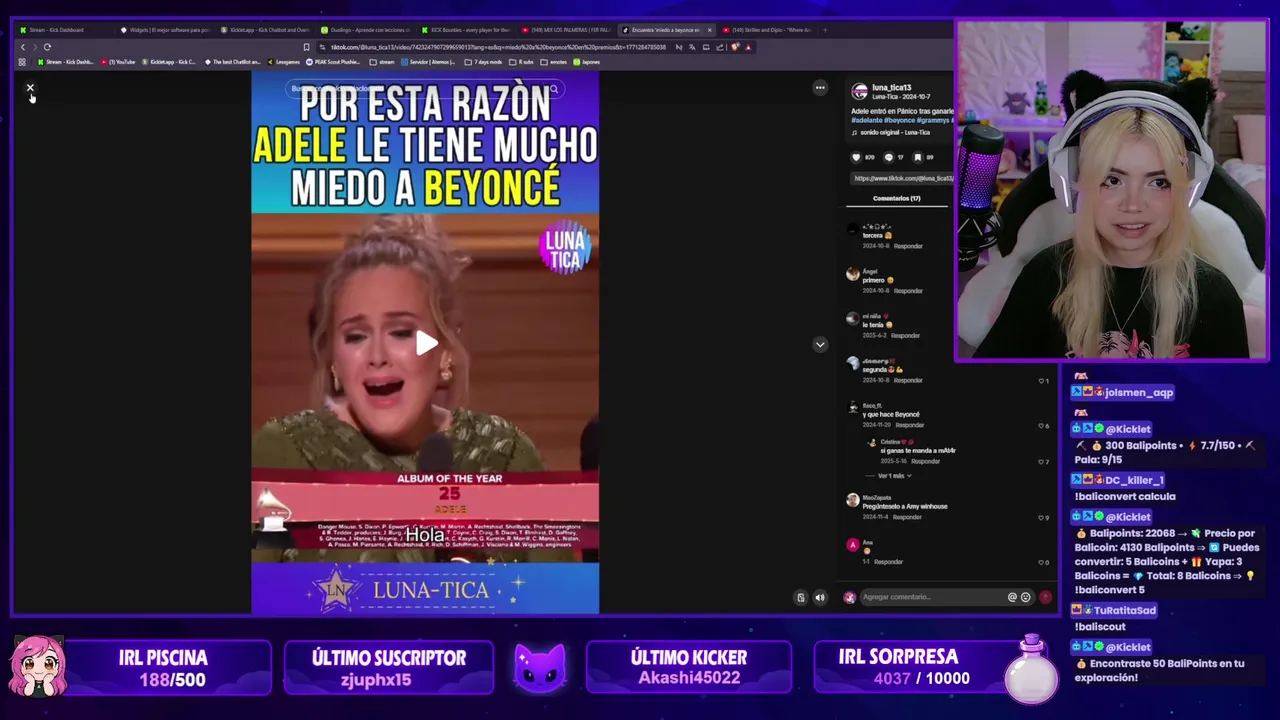Close the TikTok video viewer with X
This screenshot has height=720, width=1280.
click(x=30, y=88)
